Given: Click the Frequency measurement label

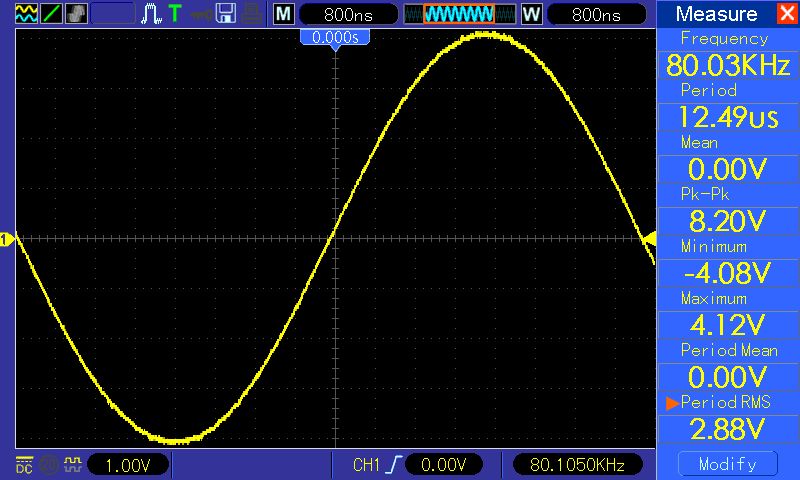Looking at the screenshot, I should point(724,39).
